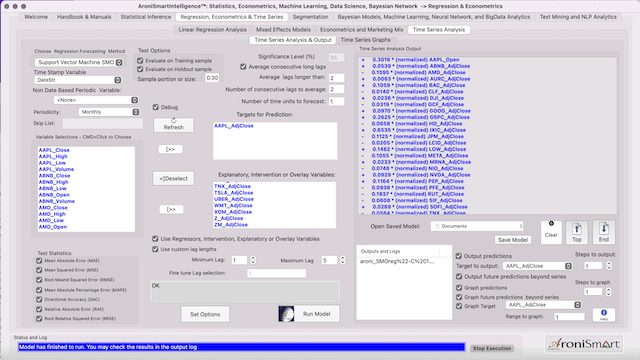Open Target to output dropdown
This screenshot has height=360, width=640.
(x=537, y=266)
